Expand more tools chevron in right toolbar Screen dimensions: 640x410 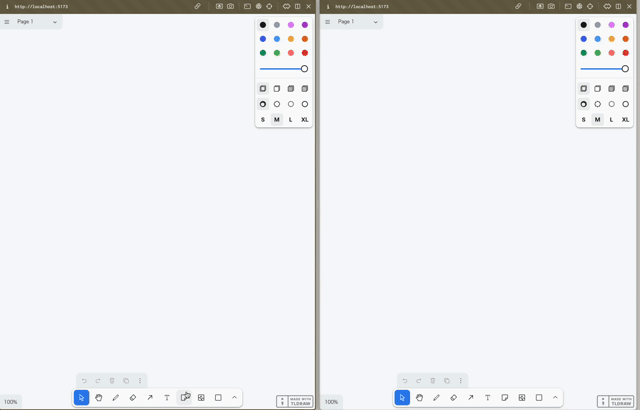[x=556, y=397]
